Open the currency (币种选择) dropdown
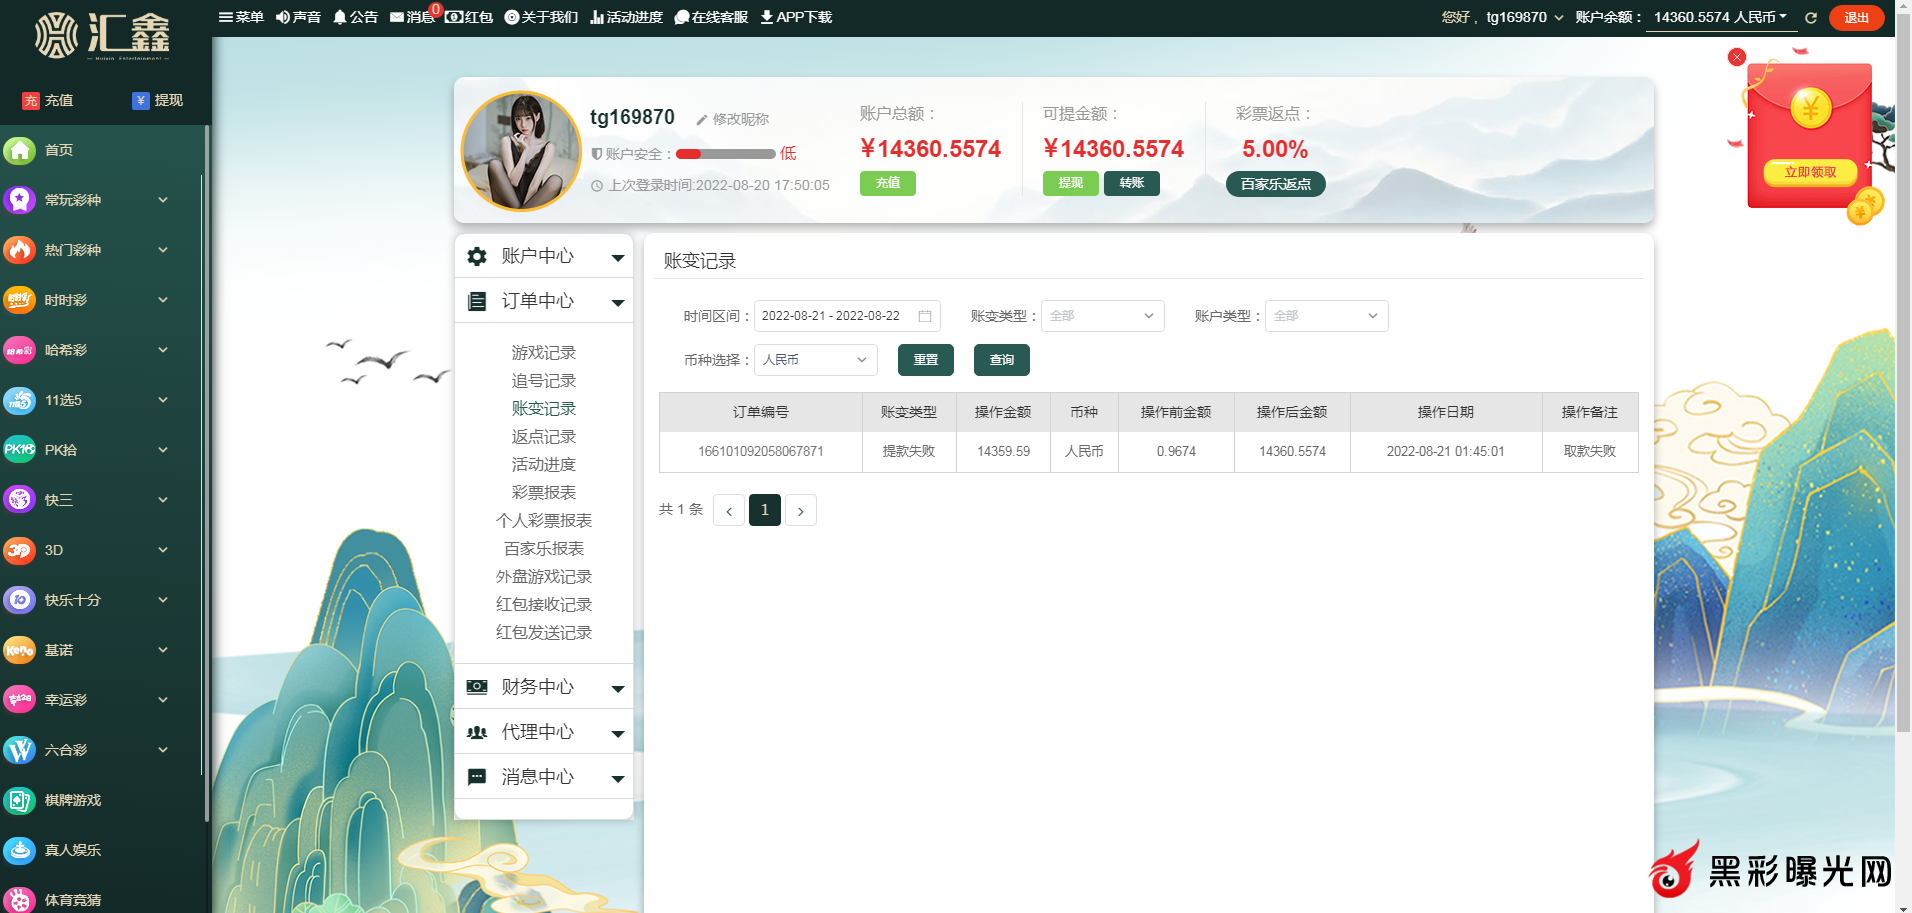Viewport: 1912px width, 913px height. point(815,360)
